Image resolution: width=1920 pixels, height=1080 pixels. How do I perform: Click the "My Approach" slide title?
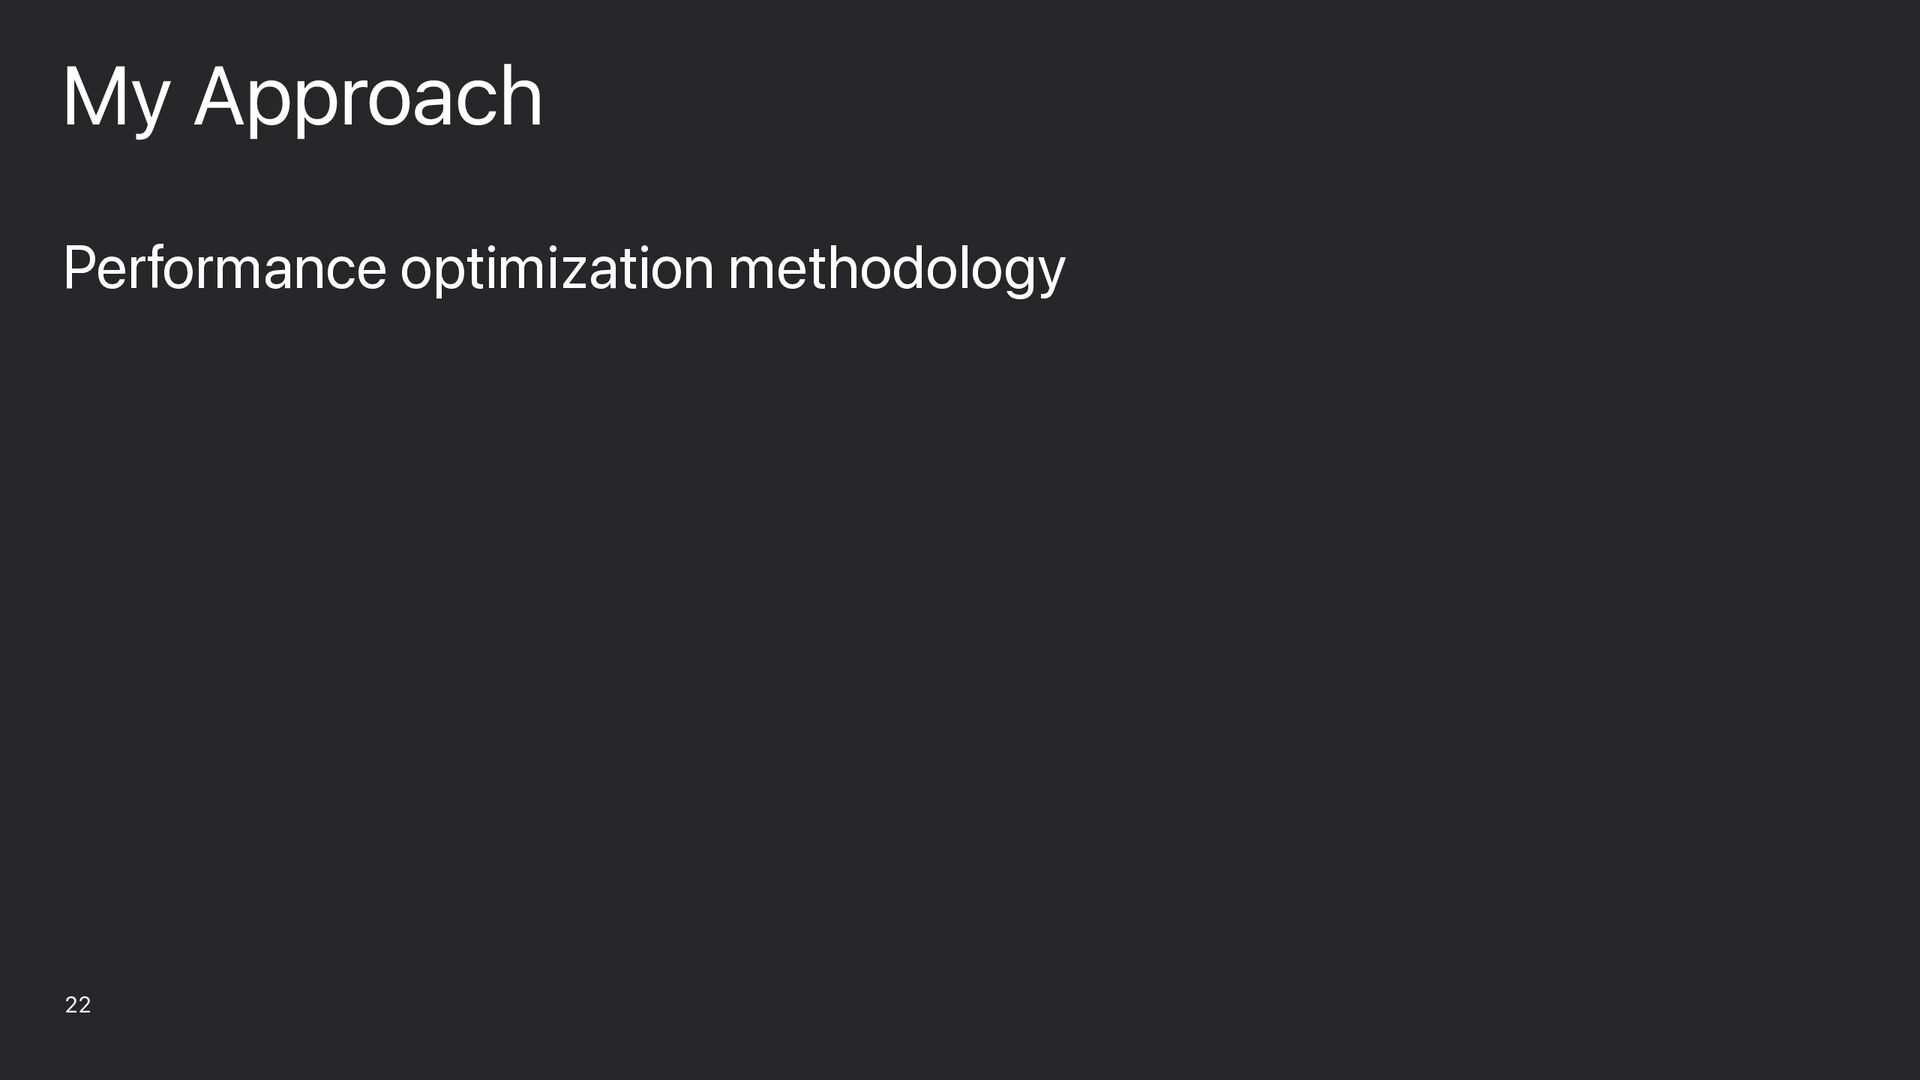tap(302, 98)
